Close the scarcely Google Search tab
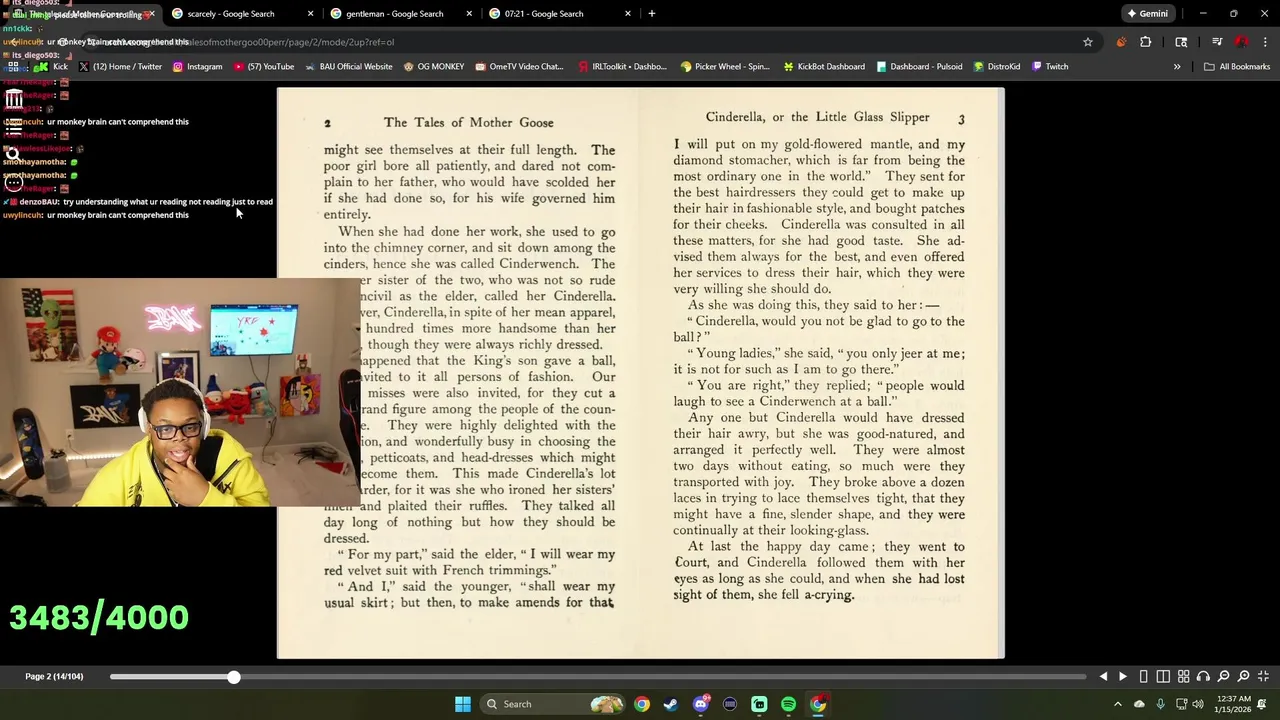The image size is (1280, 720). point(310,14)
